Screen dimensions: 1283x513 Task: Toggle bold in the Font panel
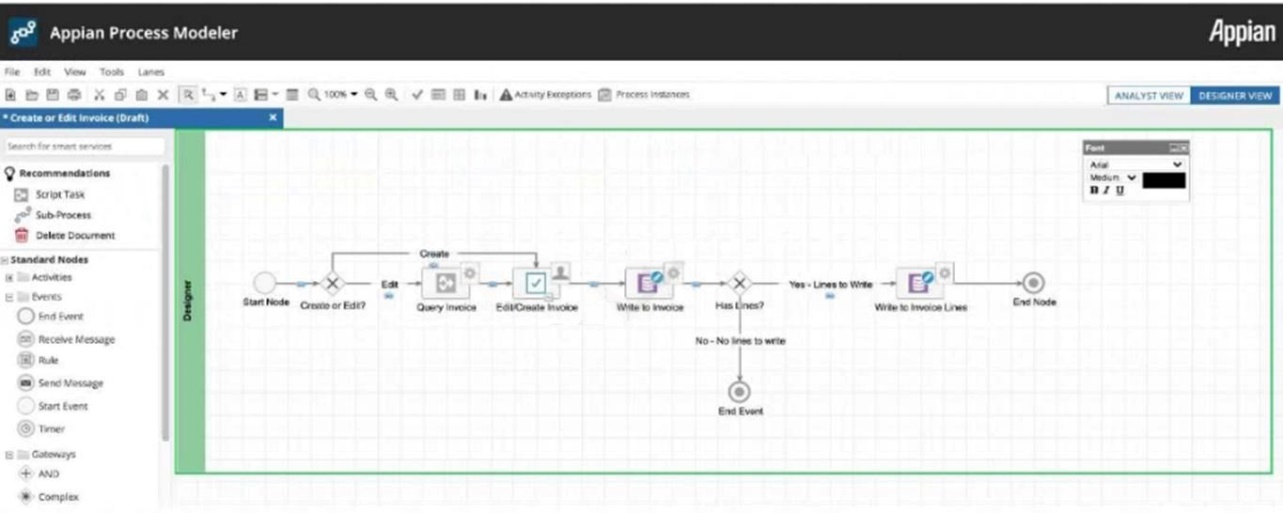[1094, 190]
